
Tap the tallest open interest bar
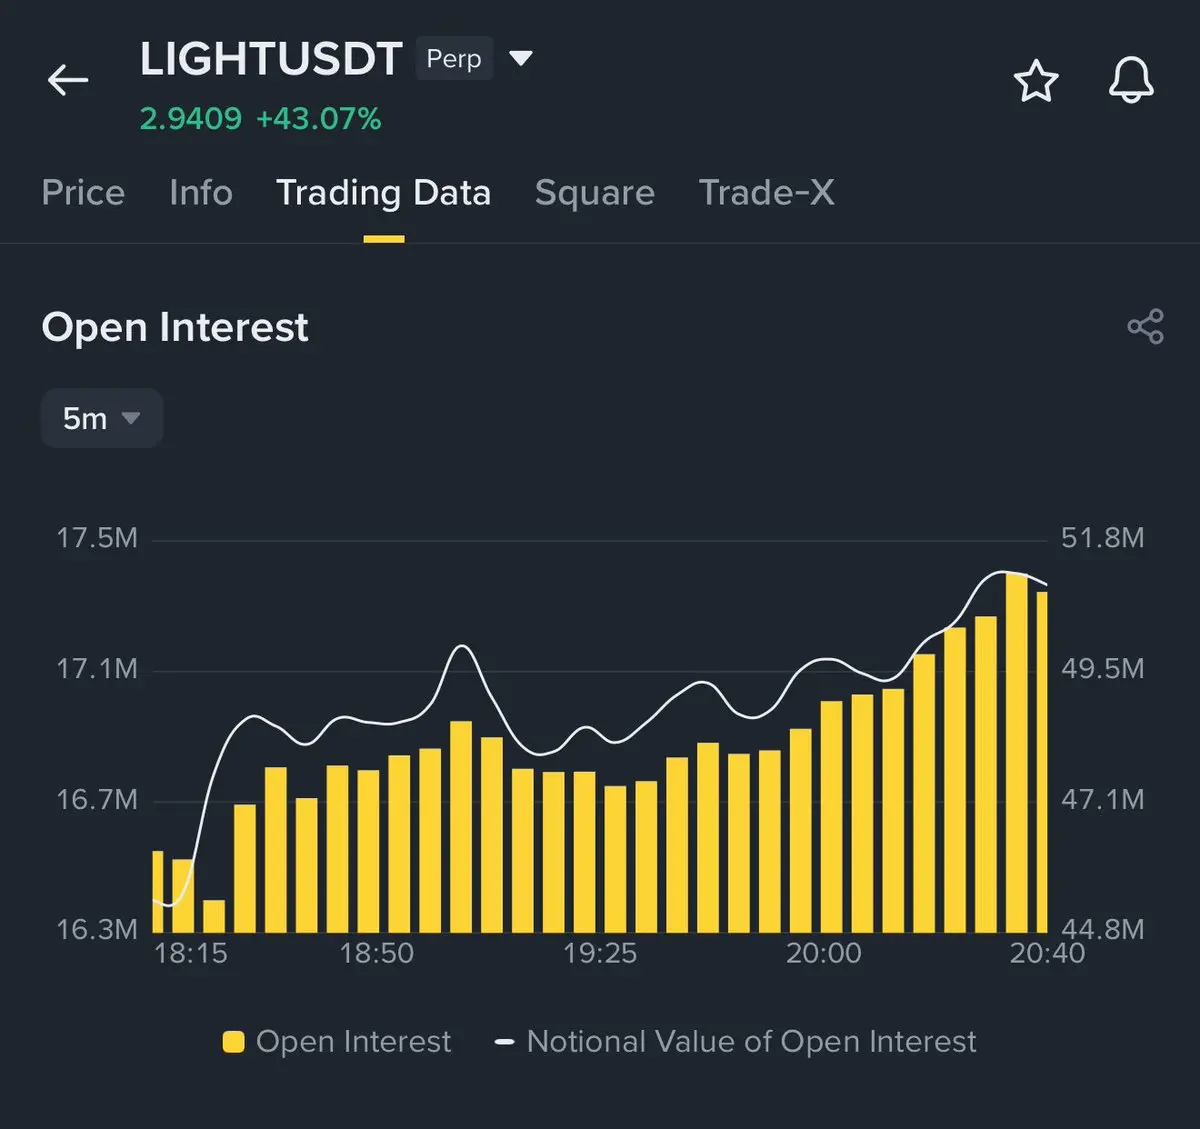point(1016,752)
